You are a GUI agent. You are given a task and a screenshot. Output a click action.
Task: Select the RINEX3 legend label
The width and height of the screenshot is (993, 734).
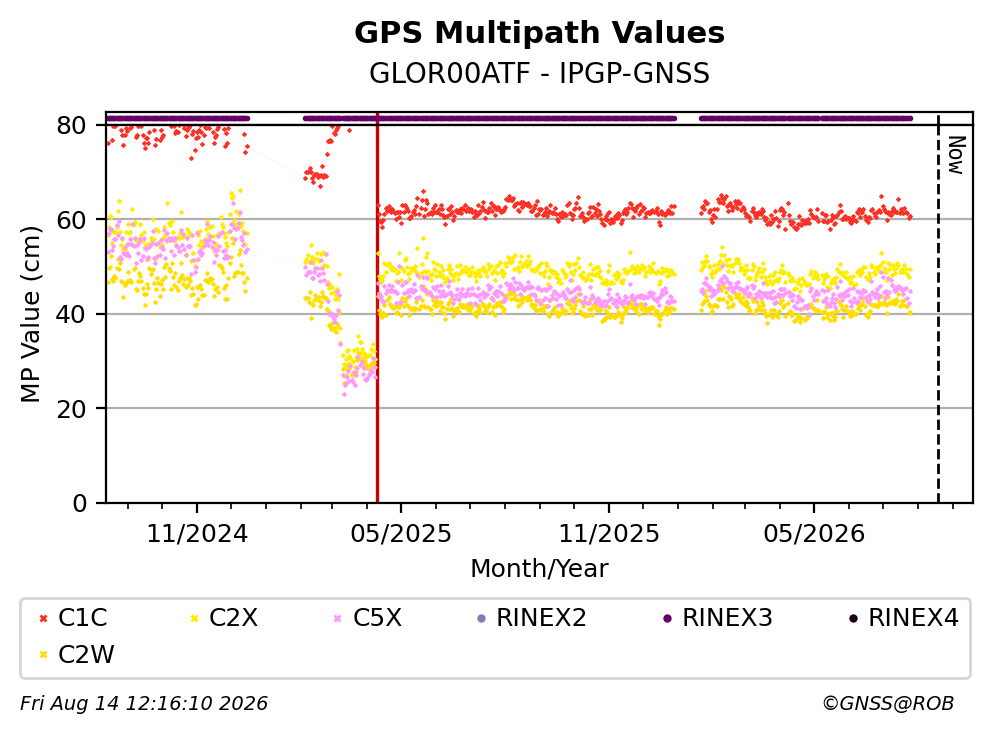[x=727, y=618]
